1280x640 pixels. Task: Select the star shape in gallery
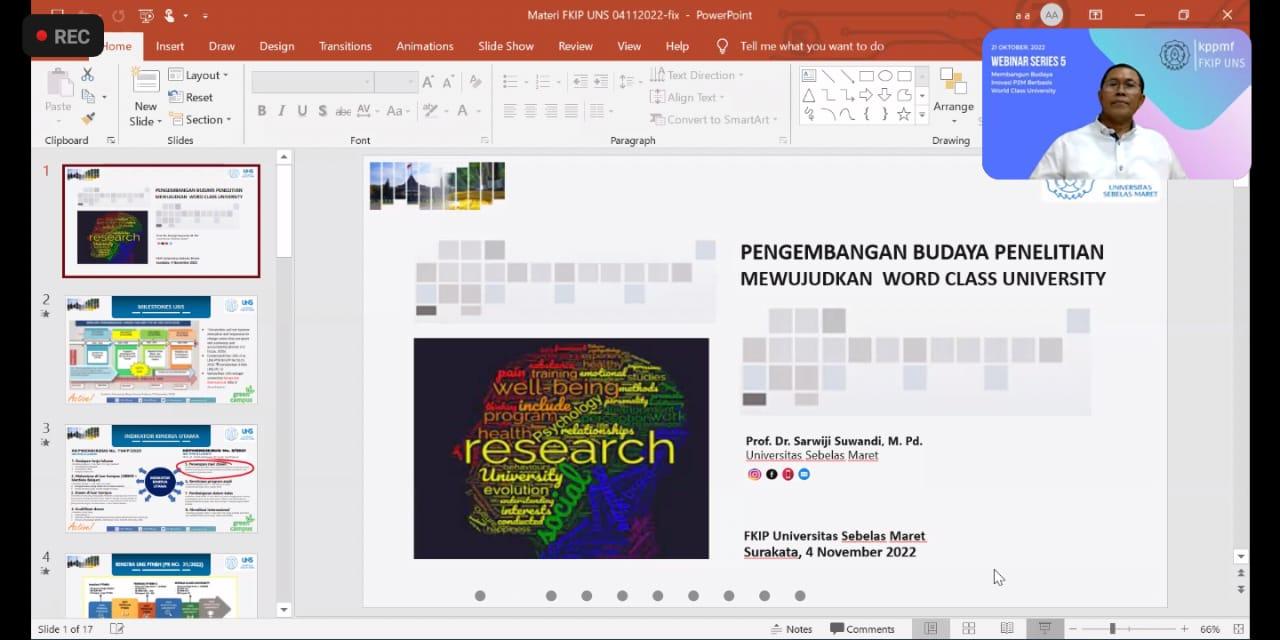(904, 114)
